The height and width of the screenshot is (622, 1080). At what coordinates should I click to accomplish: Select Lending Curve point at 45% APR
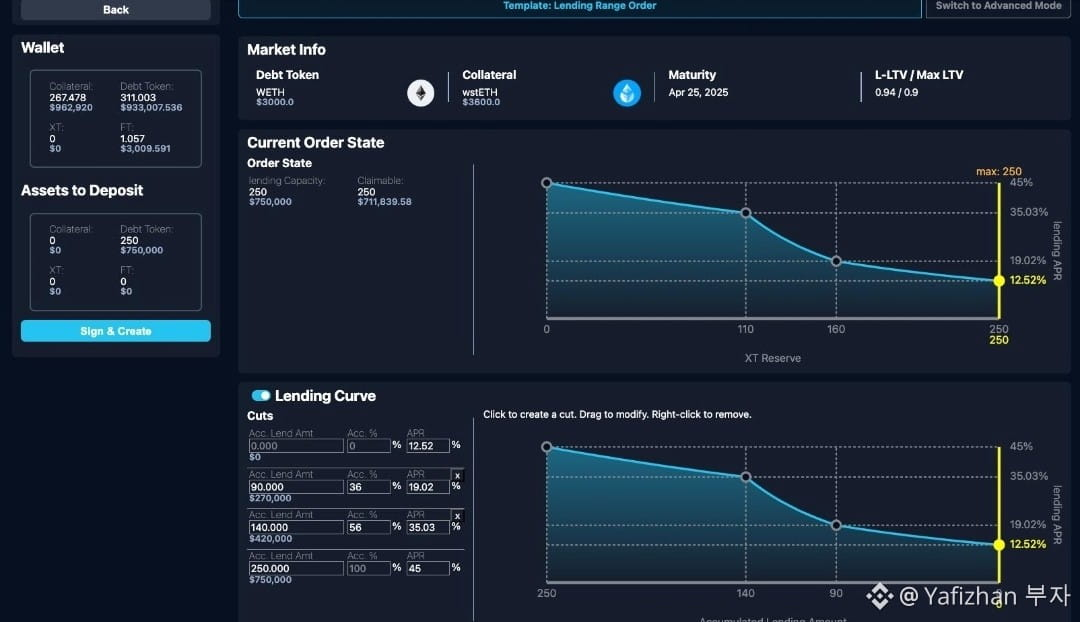[x=547, y=447]
